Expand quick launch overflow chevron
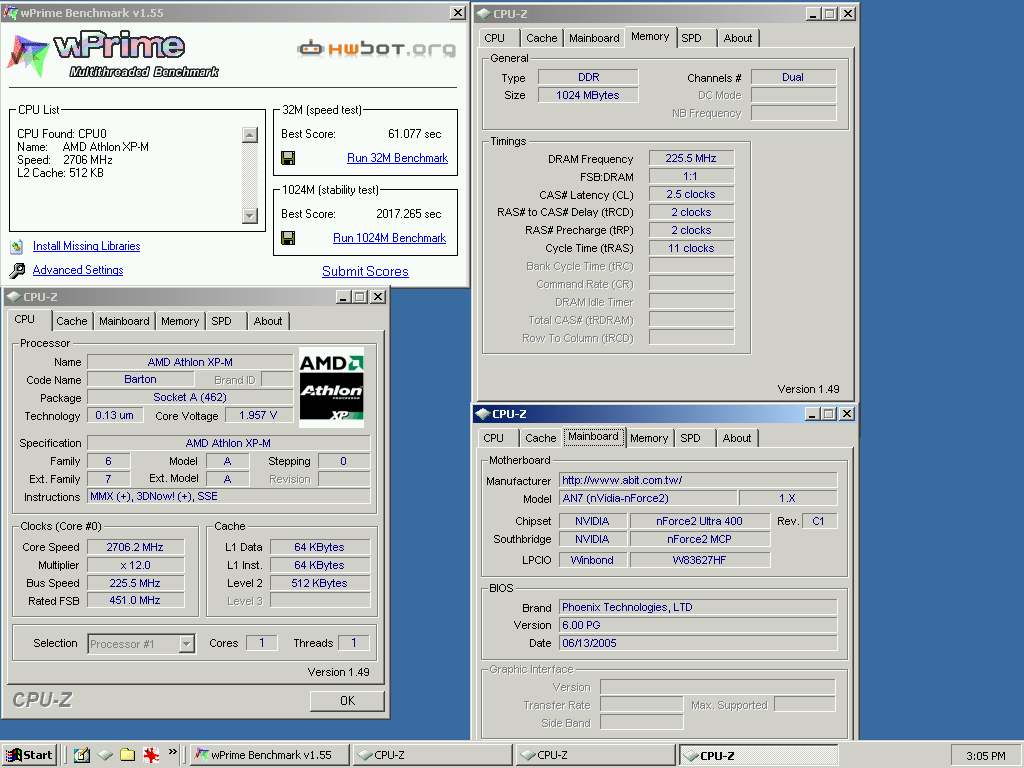The height and width of the screenshot is (768, 1024). click(172, 752)
